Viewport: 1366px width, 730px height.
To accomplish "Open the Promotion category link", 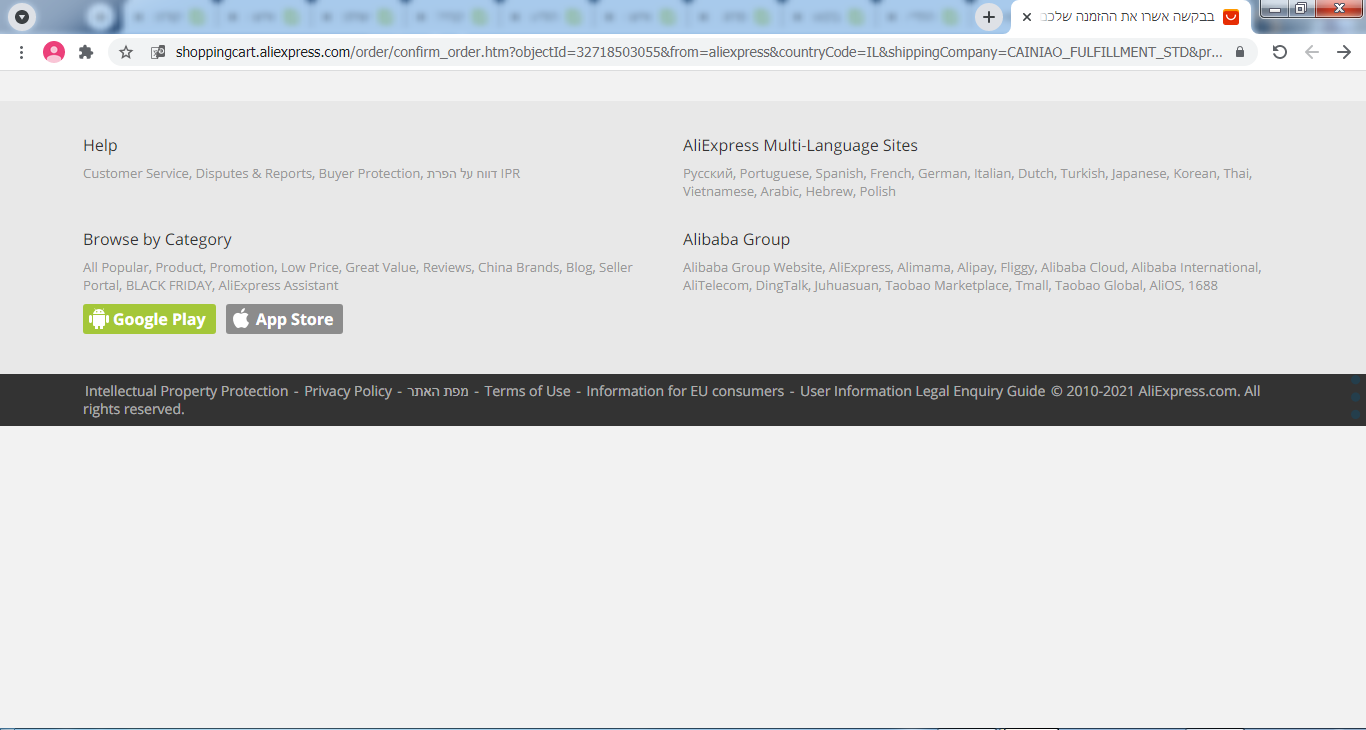I will click(x=242, y=267).
